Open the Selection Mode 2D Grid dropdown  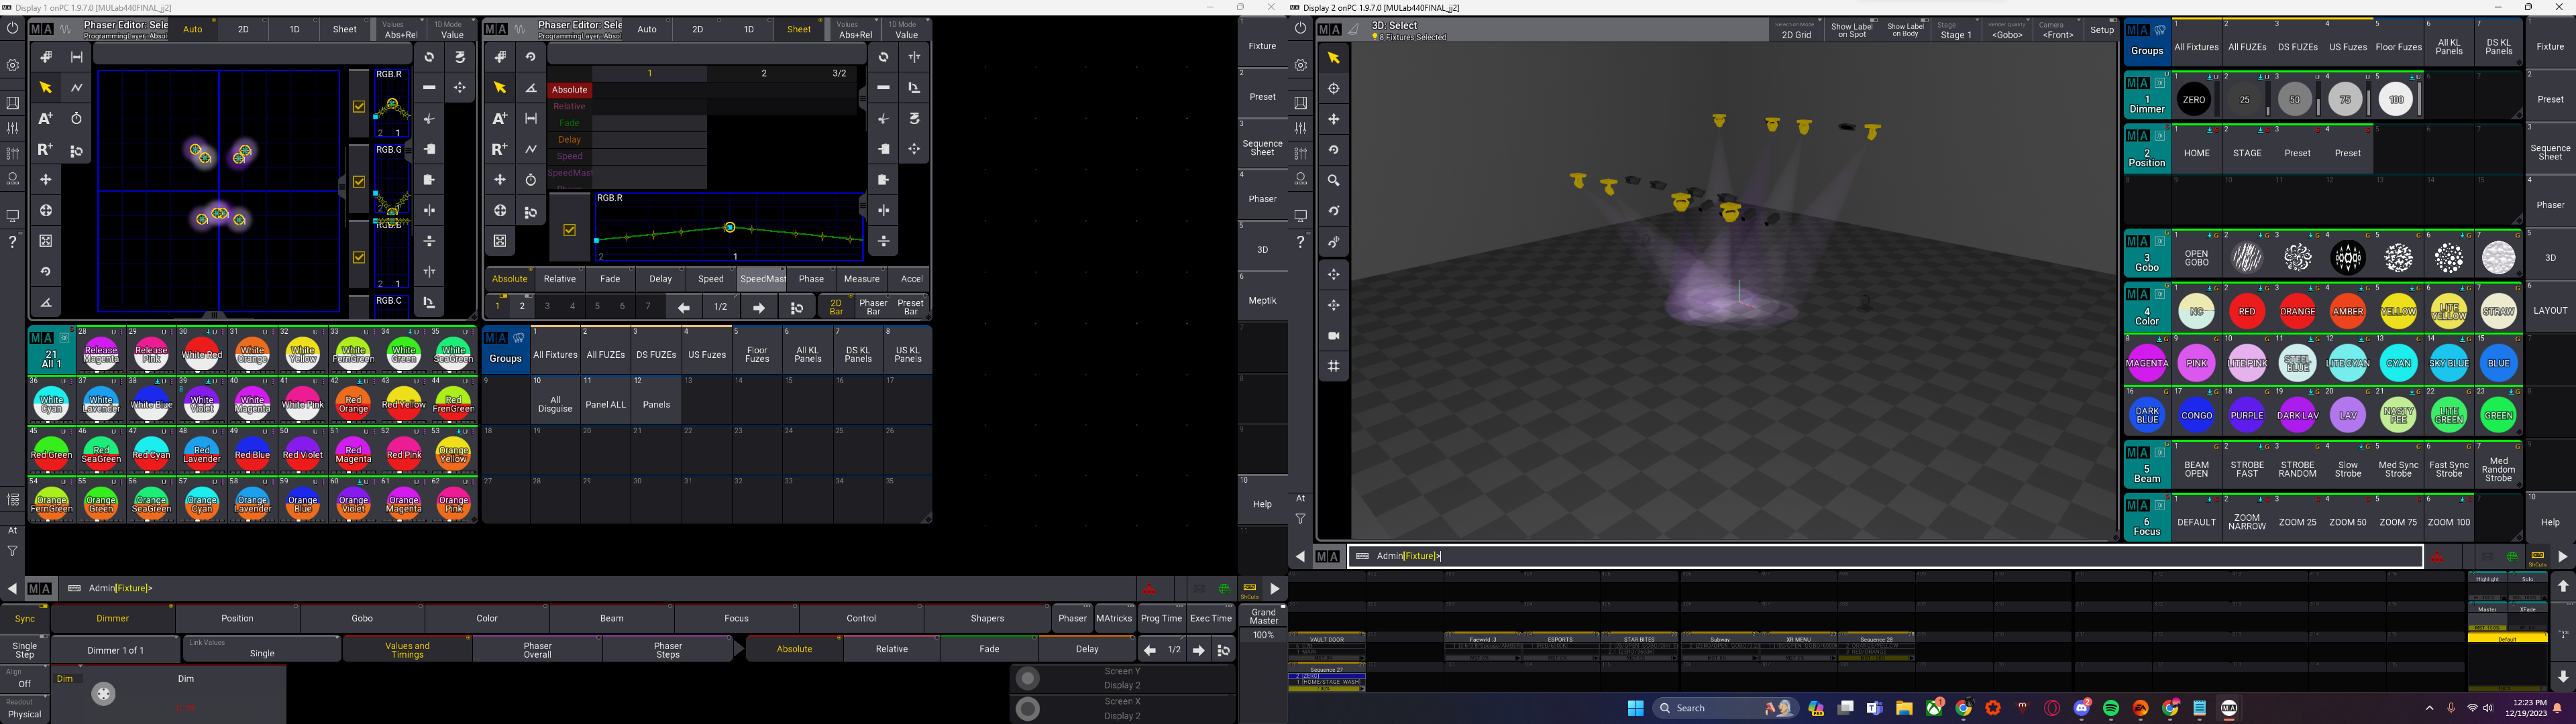[x=1796, y=30]
